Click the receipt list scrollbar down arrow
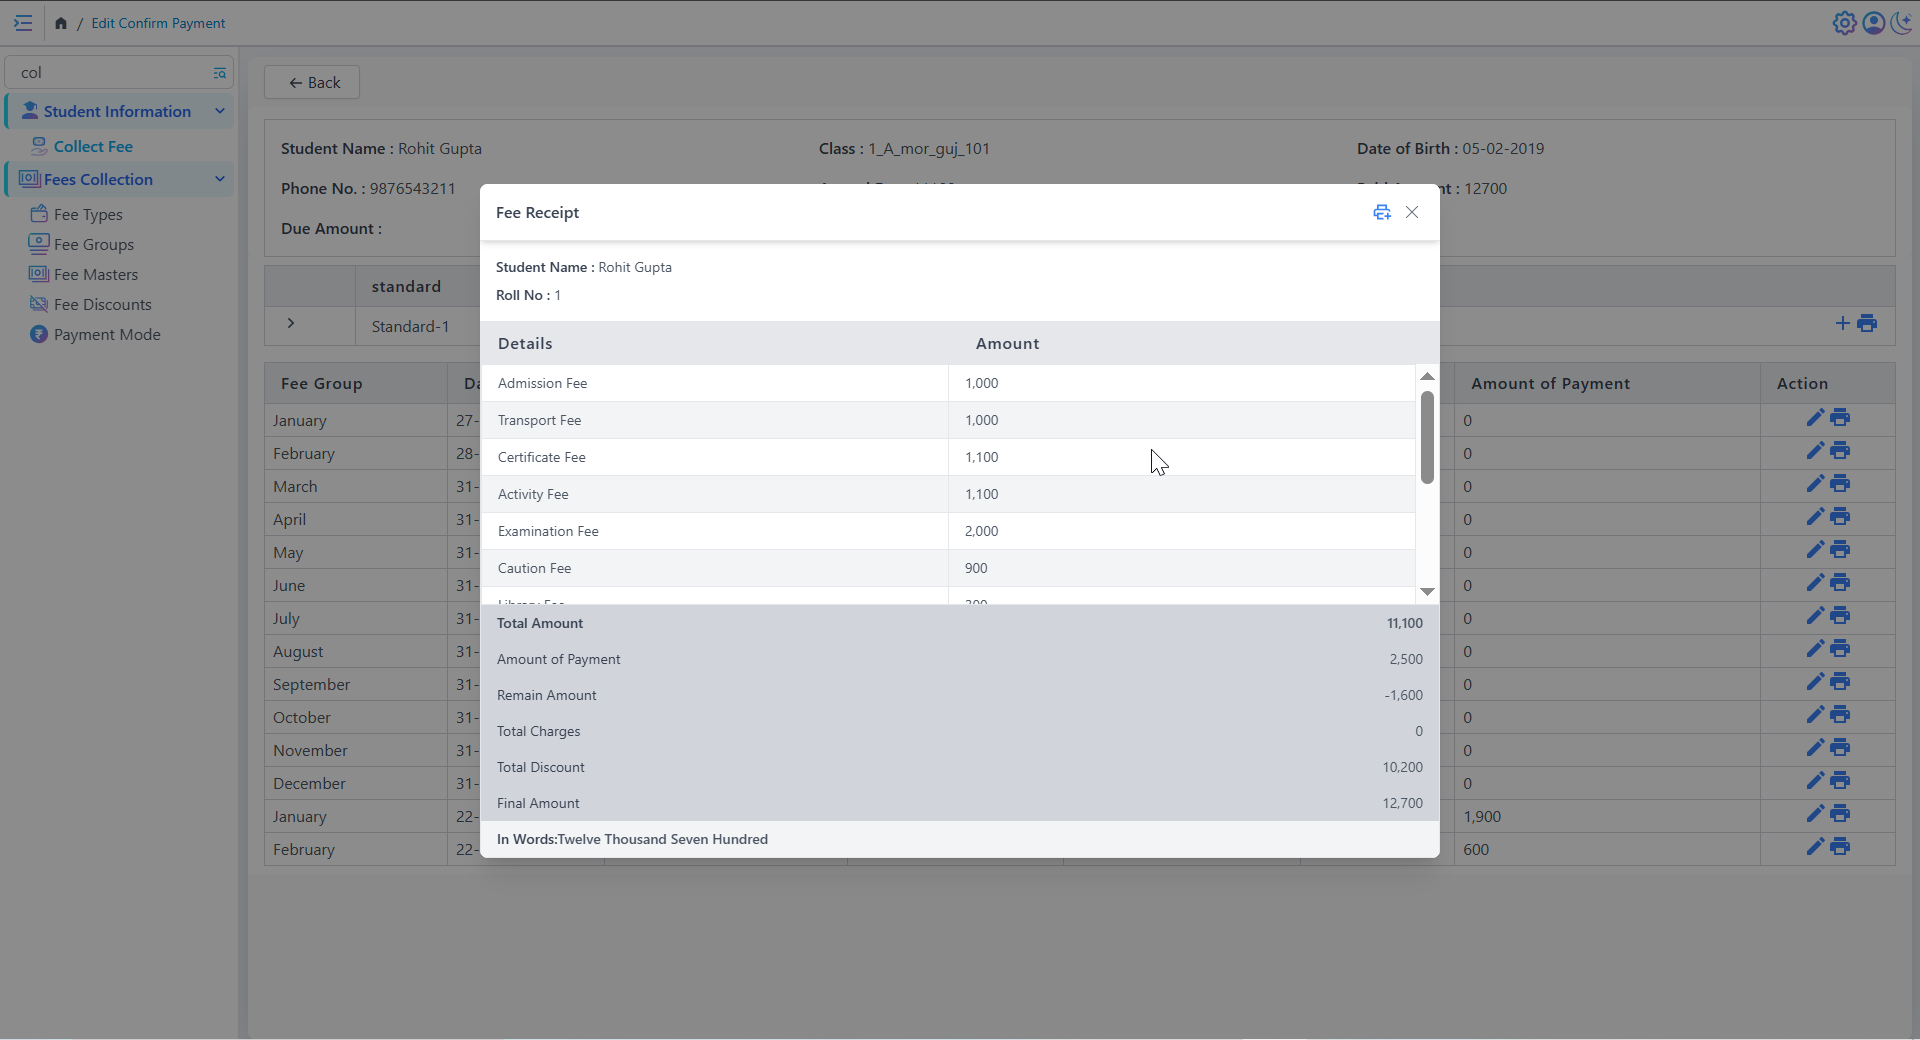The height and width of the screenshot is (1040, 1920). pos(1427,592)
